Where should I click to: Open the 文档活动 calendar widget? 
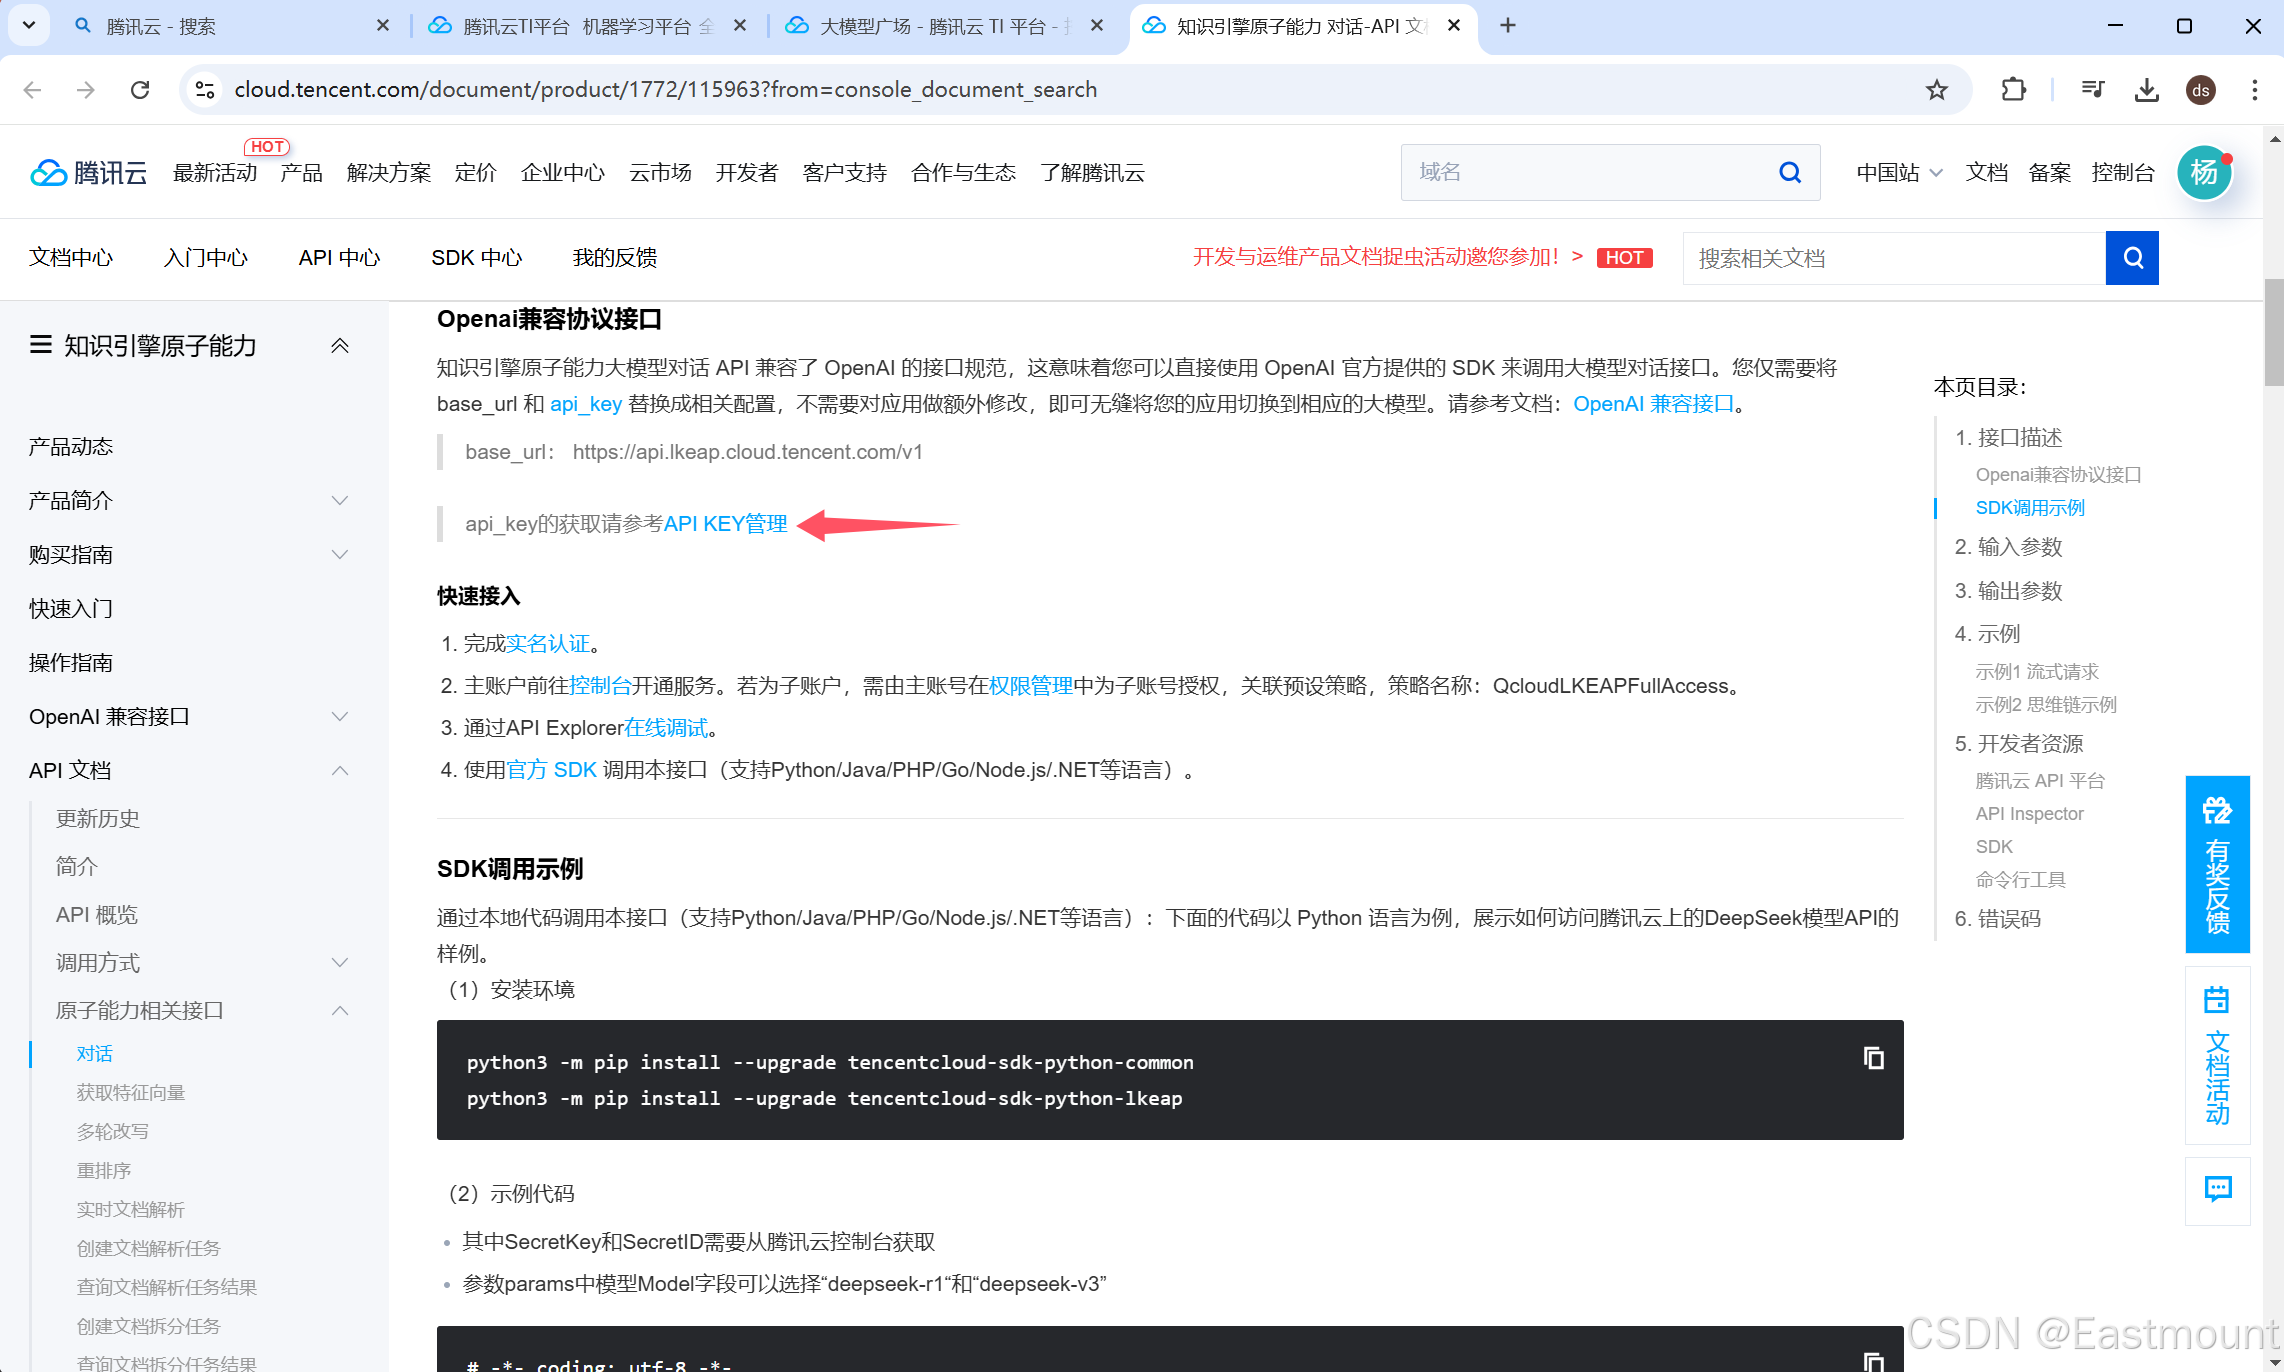2217,1055
